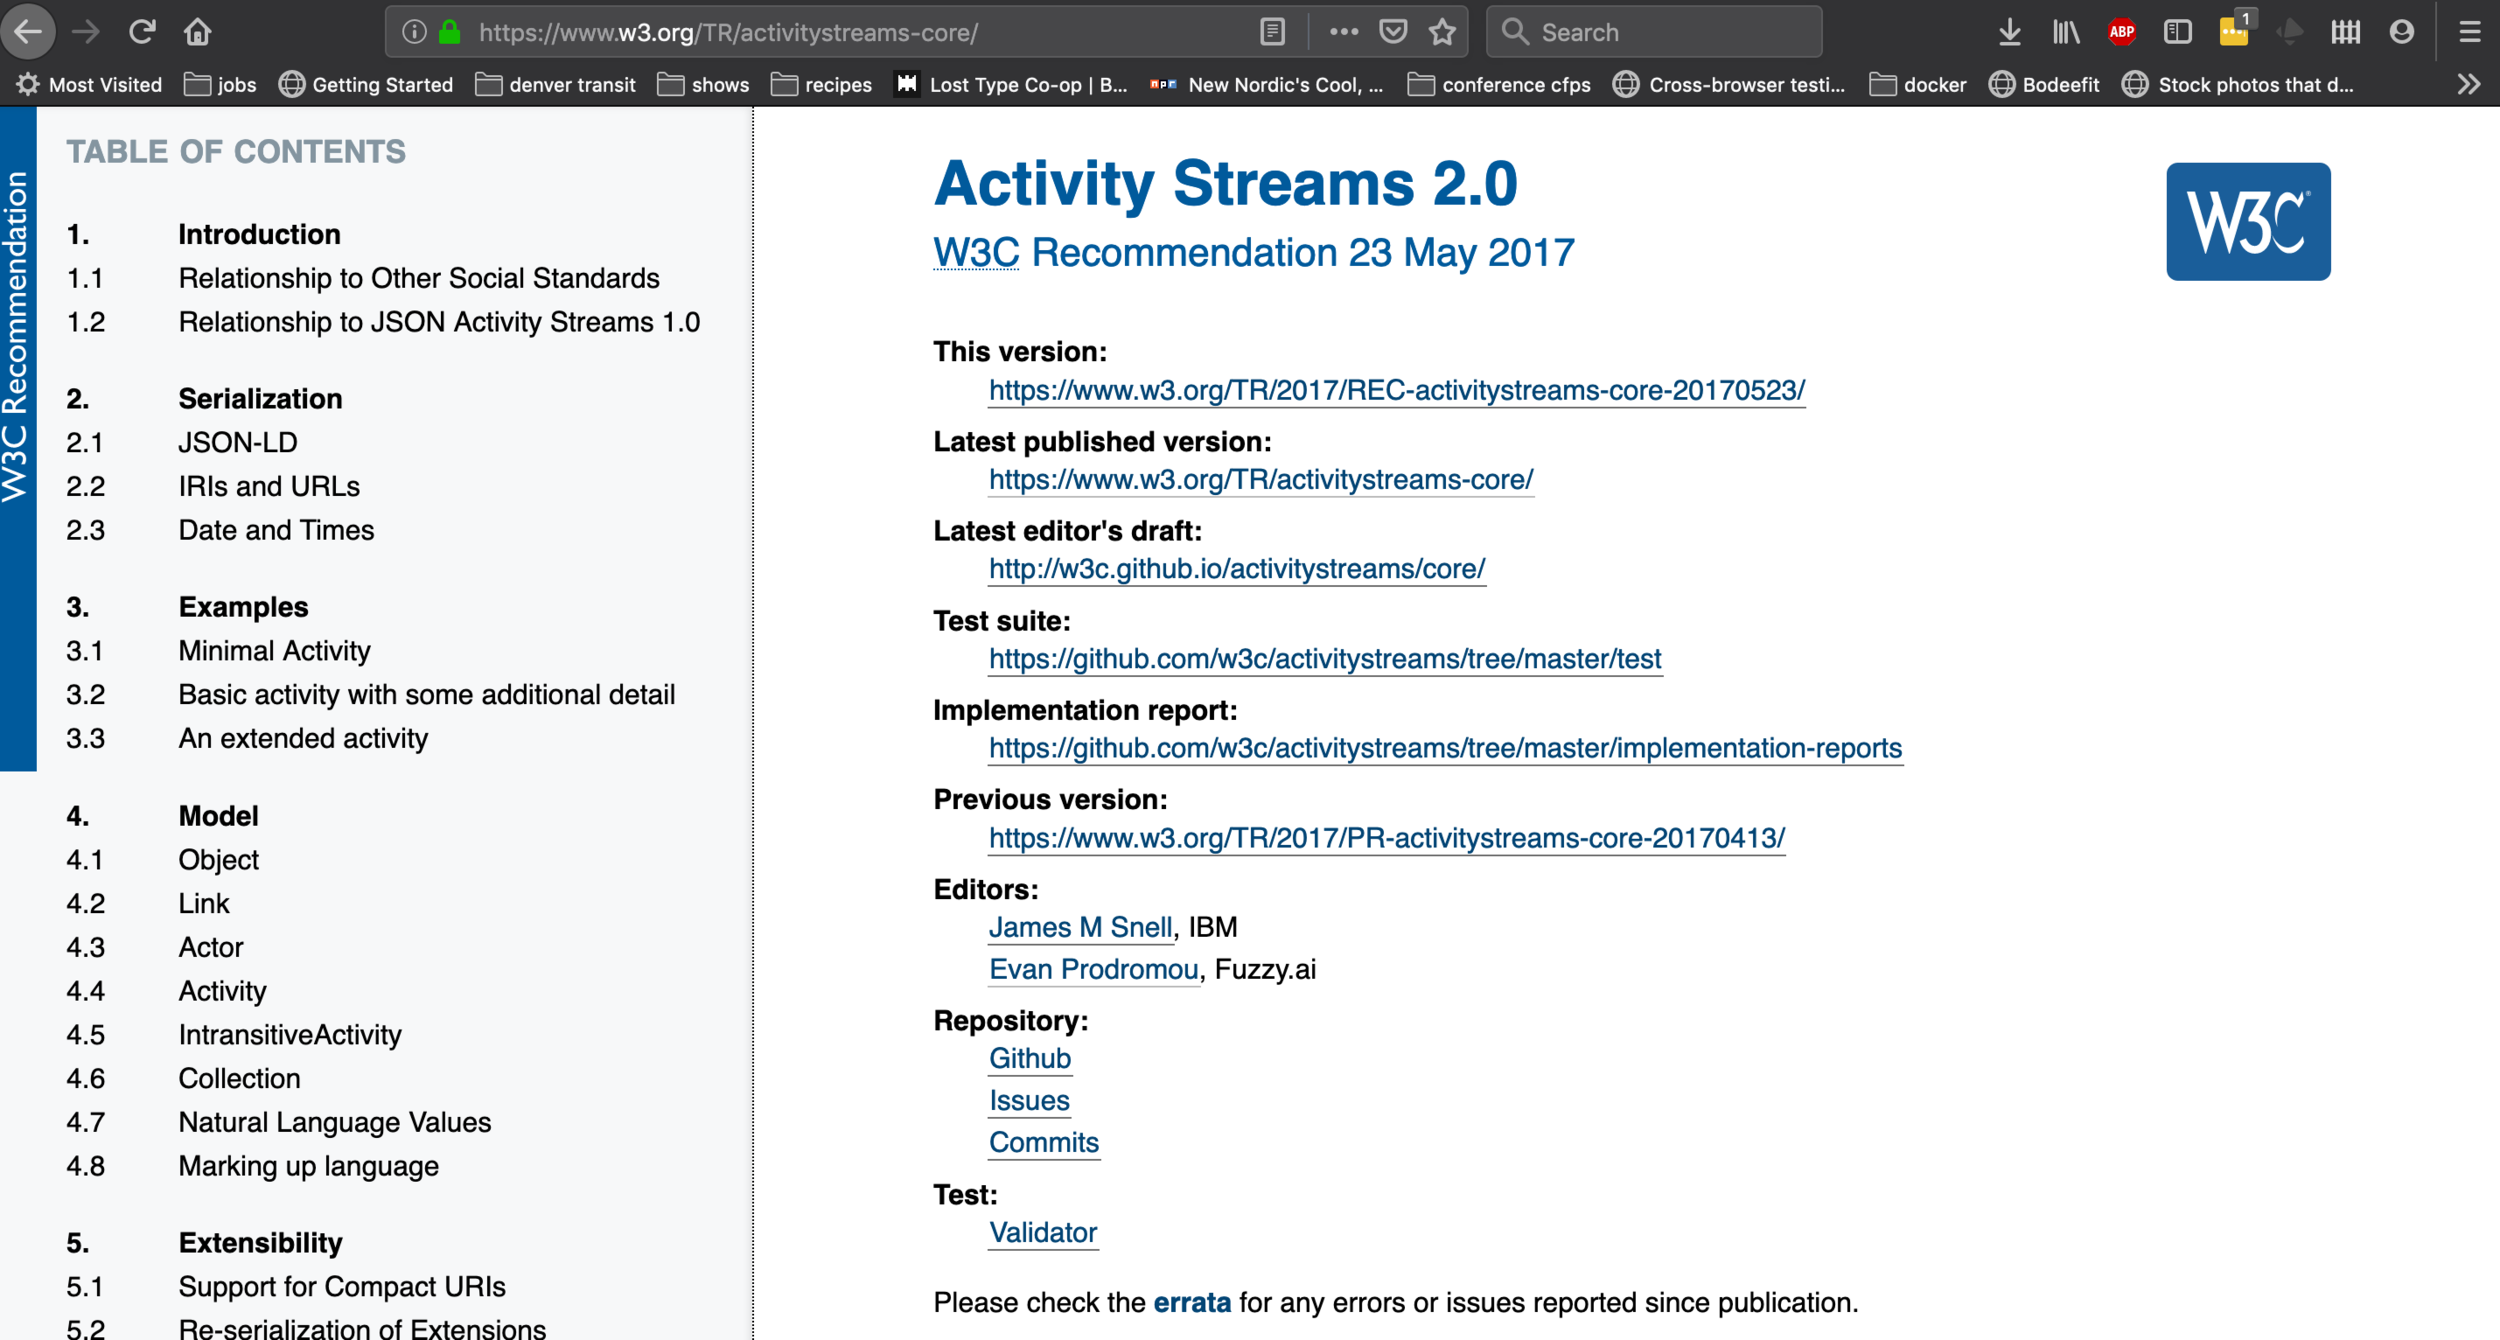
Task: Jump to Natural Language Values section
Action: coord(334,1122)
